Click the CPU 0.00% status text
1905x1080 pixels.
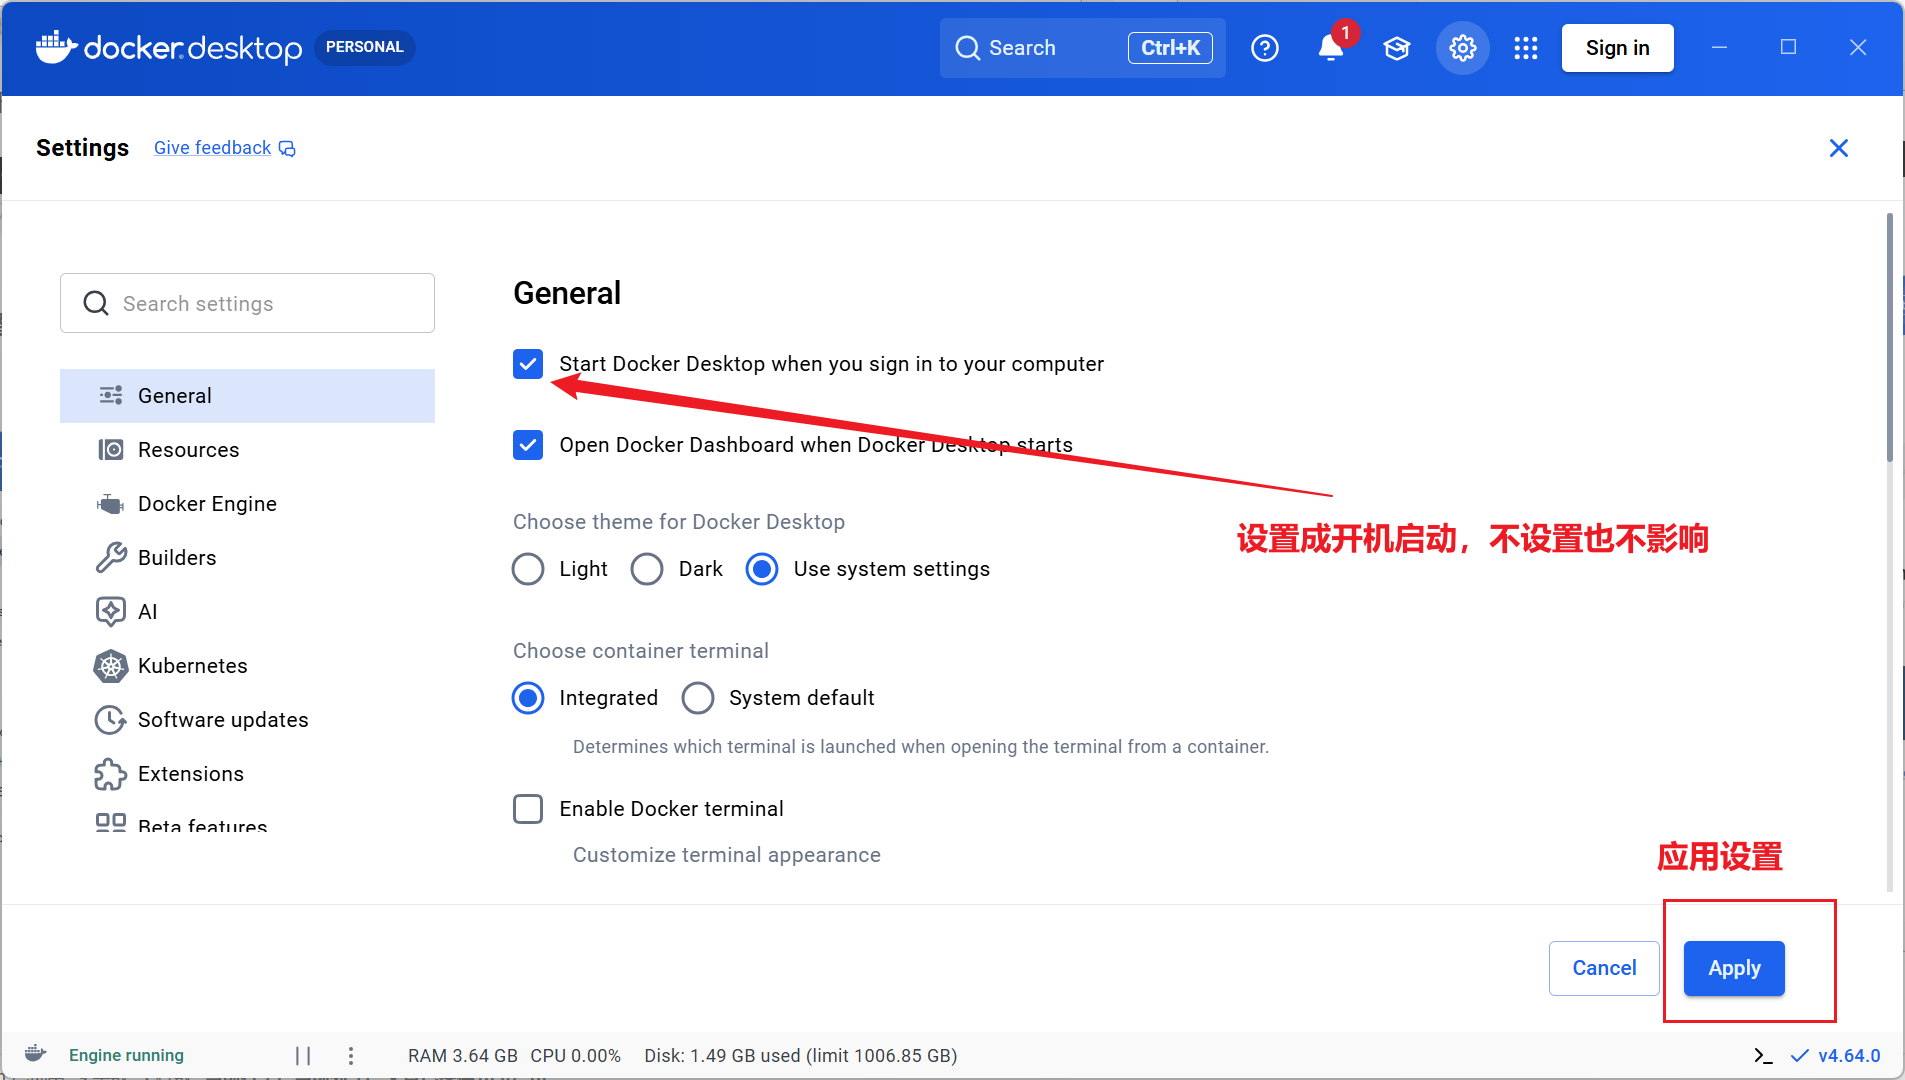click(575, 1056)
